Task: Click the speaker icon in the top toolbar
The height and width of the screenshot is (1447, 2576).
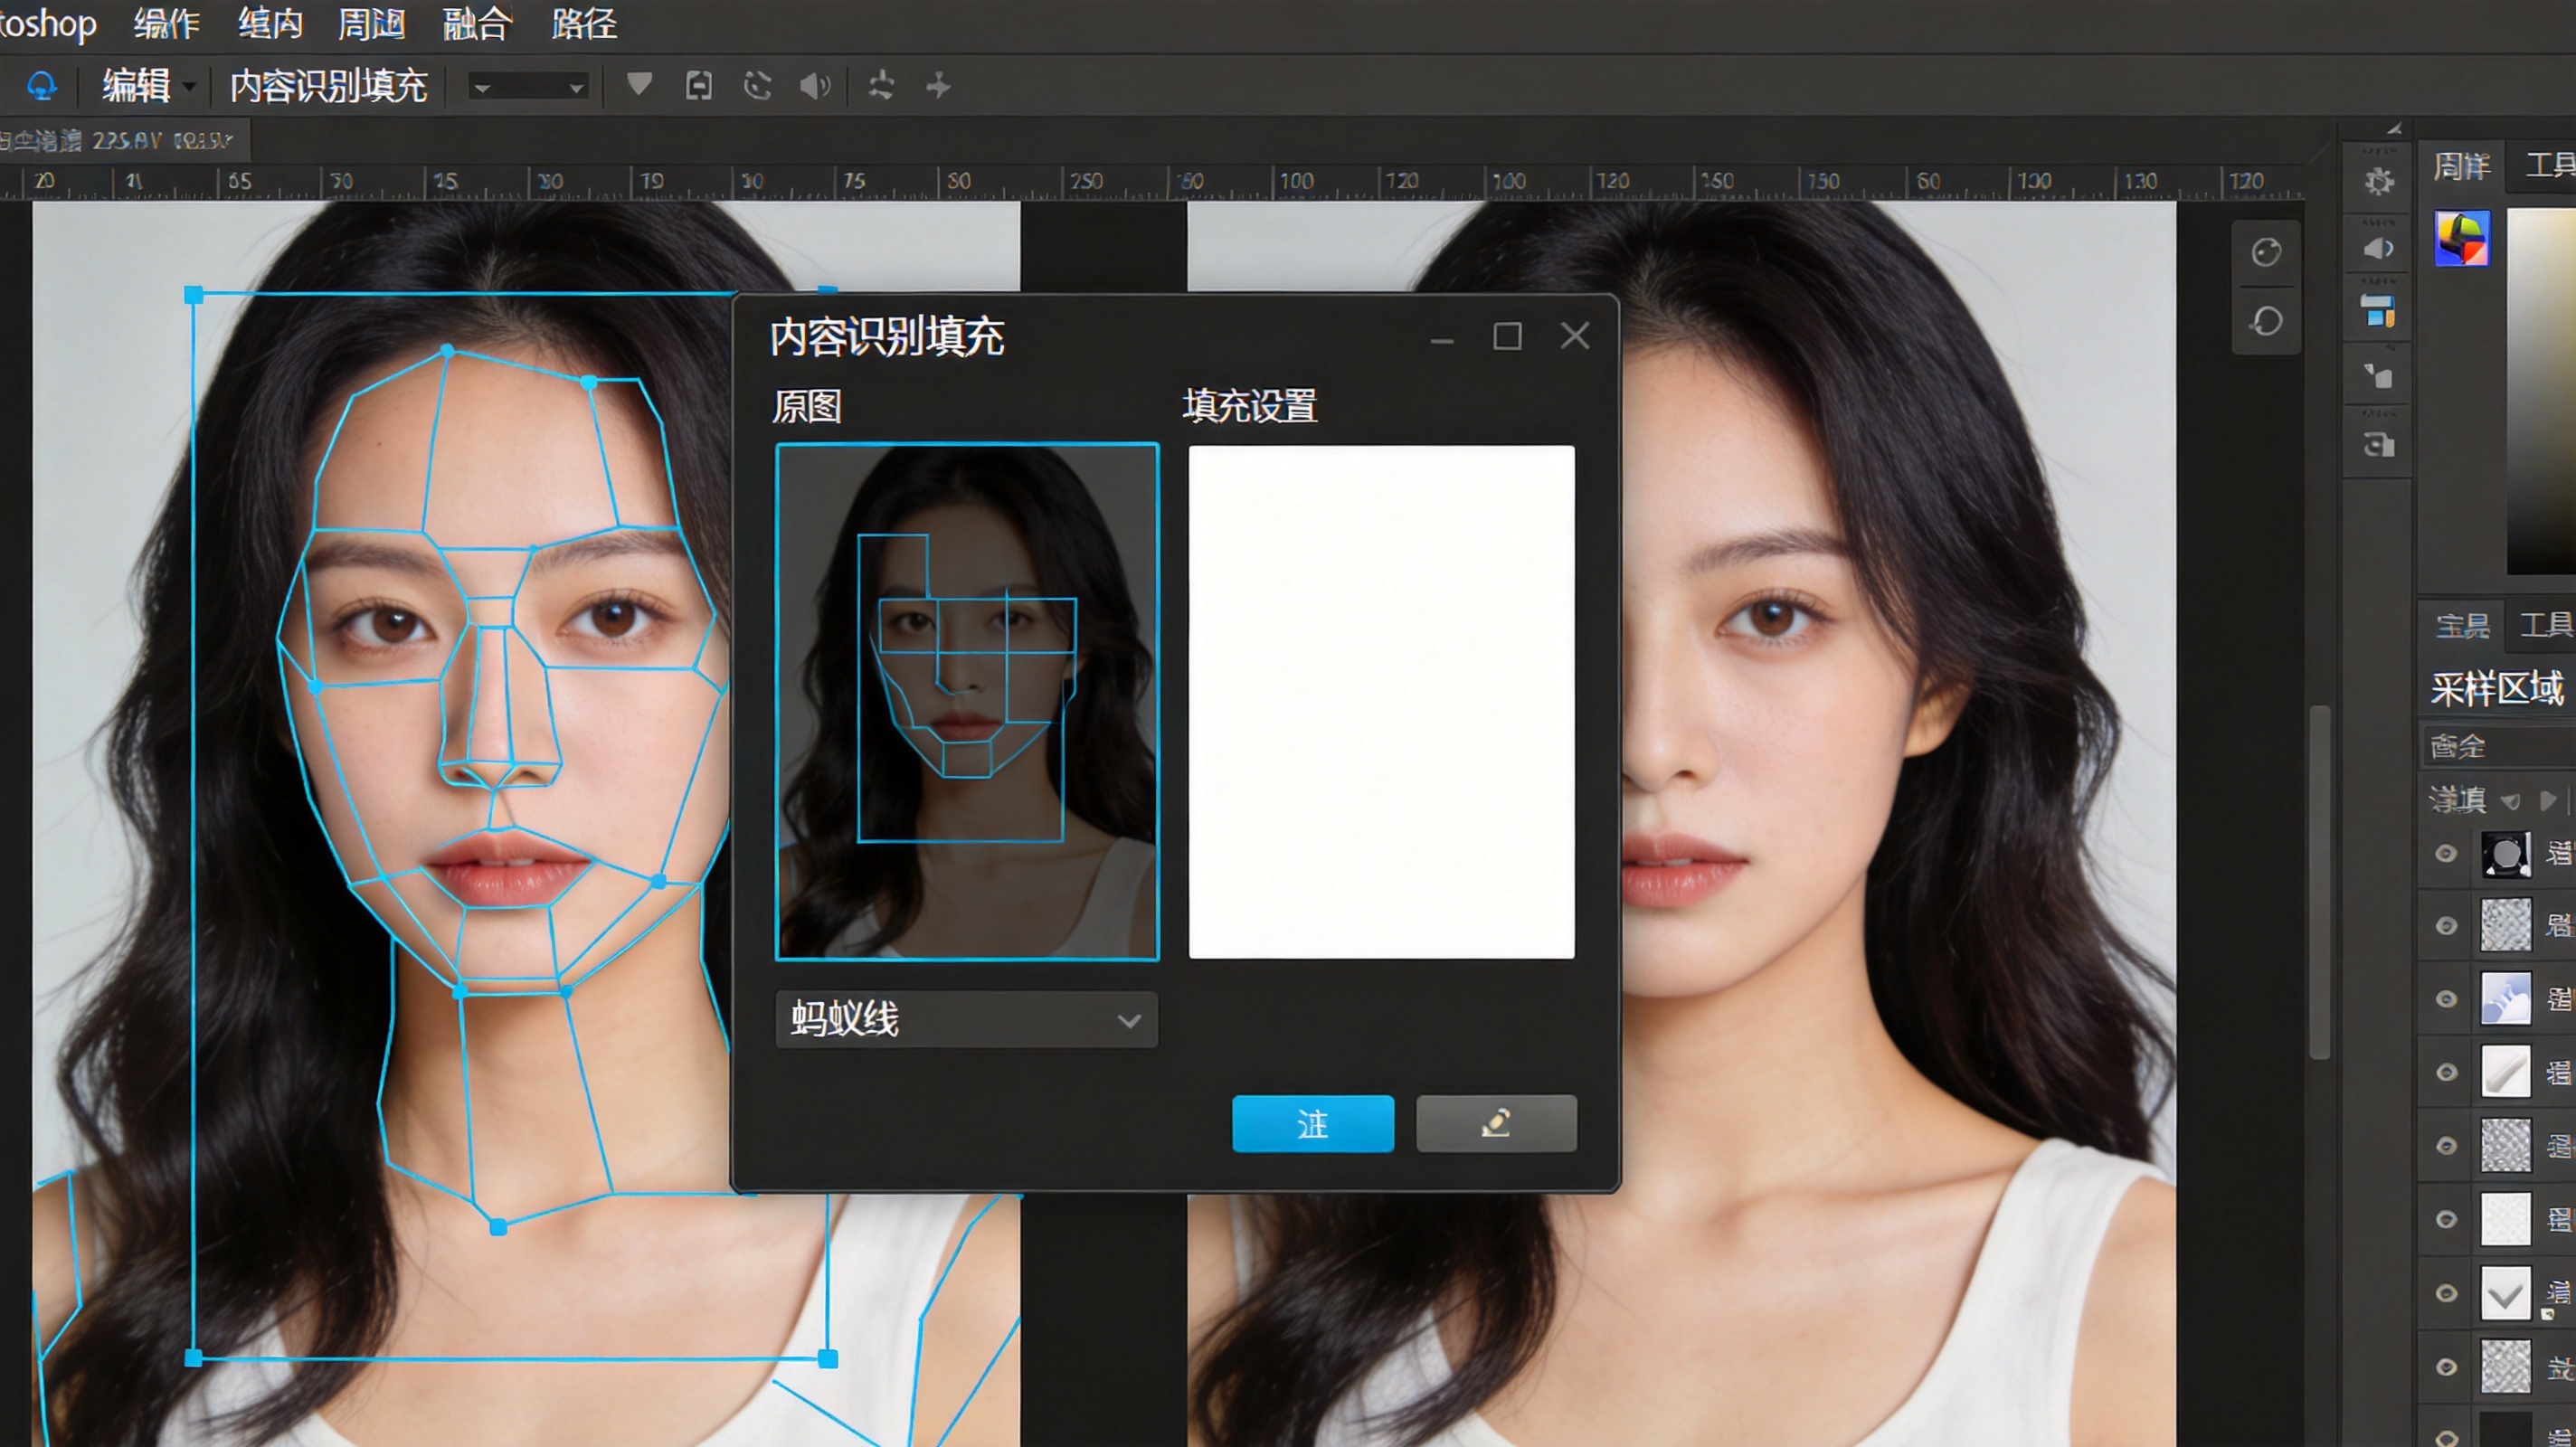Action: coord(816,87)
